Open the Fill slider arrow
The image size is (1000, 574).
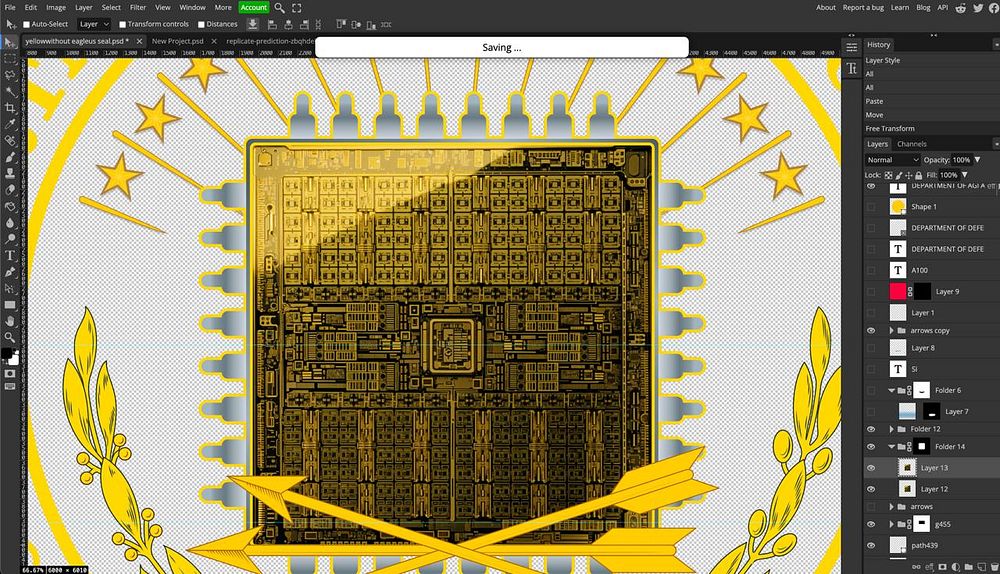[x=965, y=175]
